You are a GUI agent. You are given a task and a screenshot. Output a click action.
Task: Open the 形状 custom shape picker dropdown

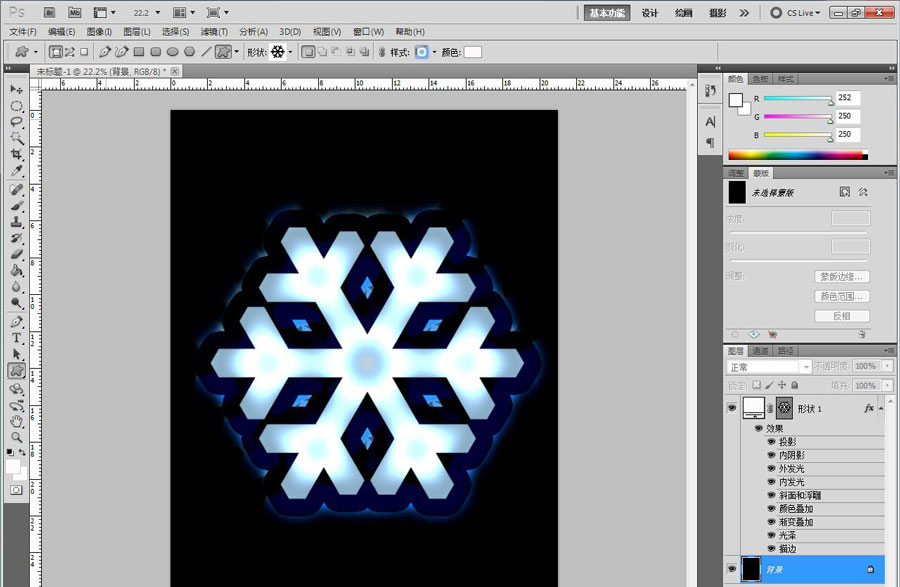[291, 51]
